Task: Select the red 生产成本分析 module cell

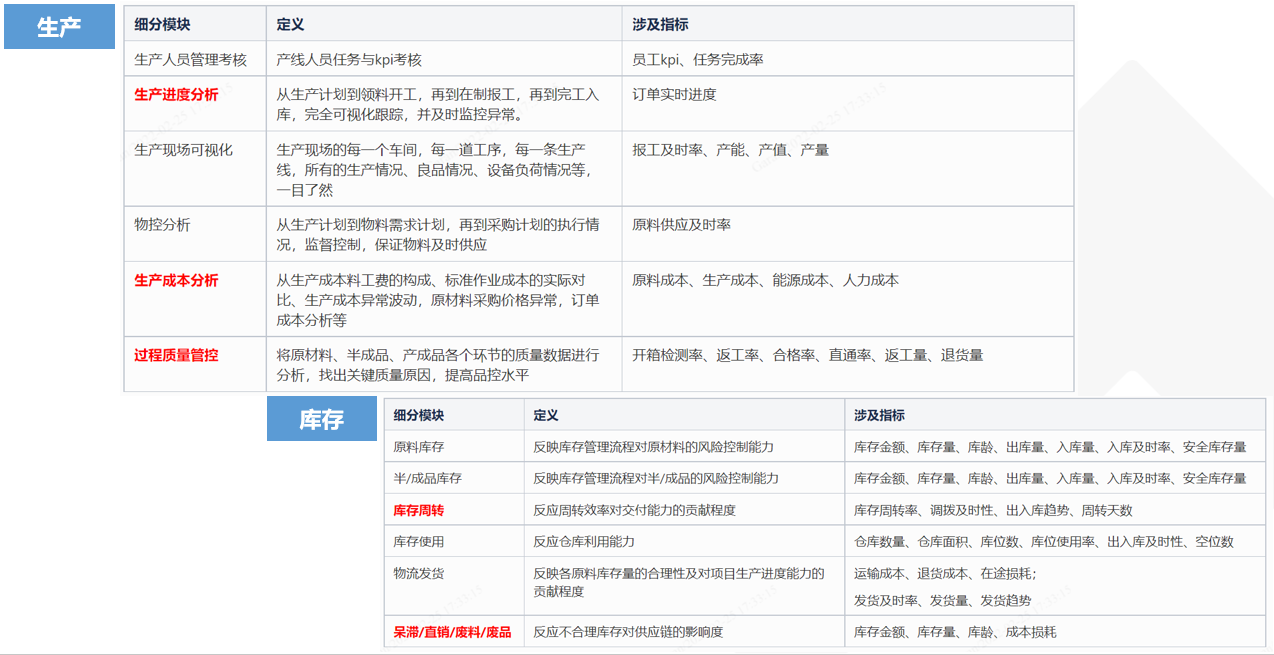Action: (176, 281)
